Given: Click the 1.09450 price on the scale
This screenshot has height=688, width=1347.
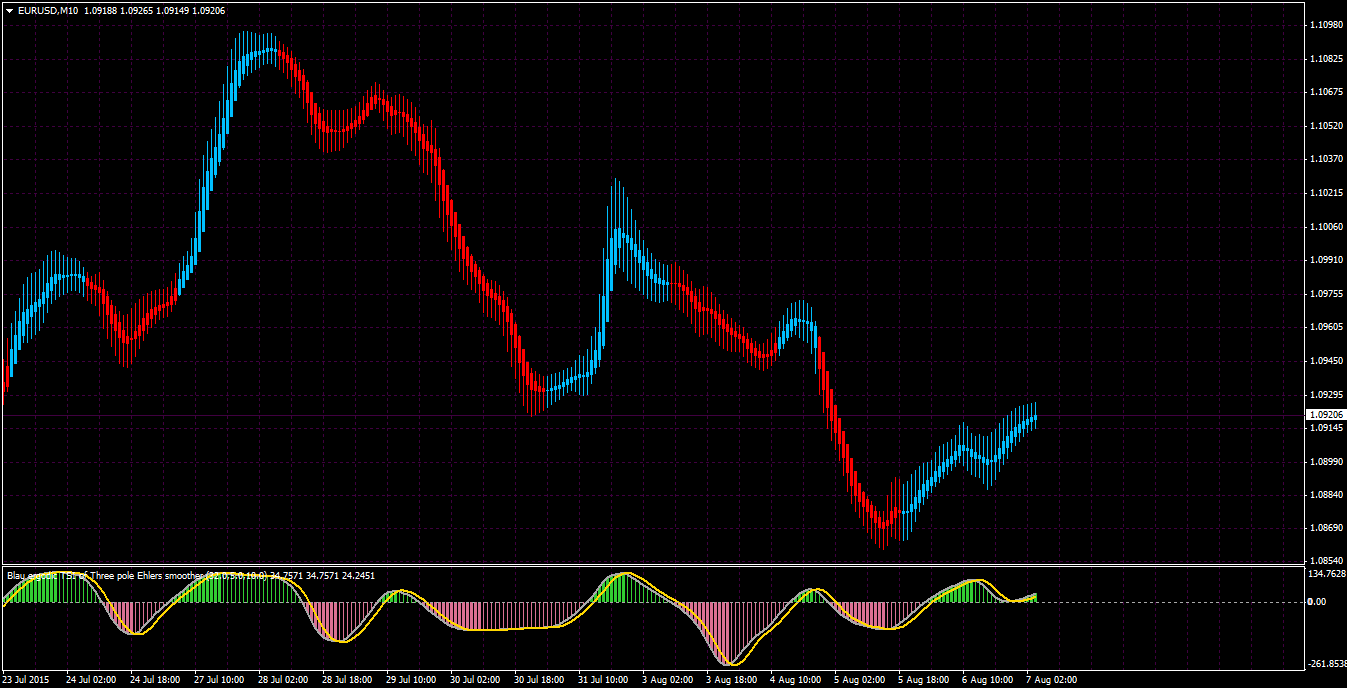Looking at the screenshot, I should pyautogui.click(x=1326, y=361).
